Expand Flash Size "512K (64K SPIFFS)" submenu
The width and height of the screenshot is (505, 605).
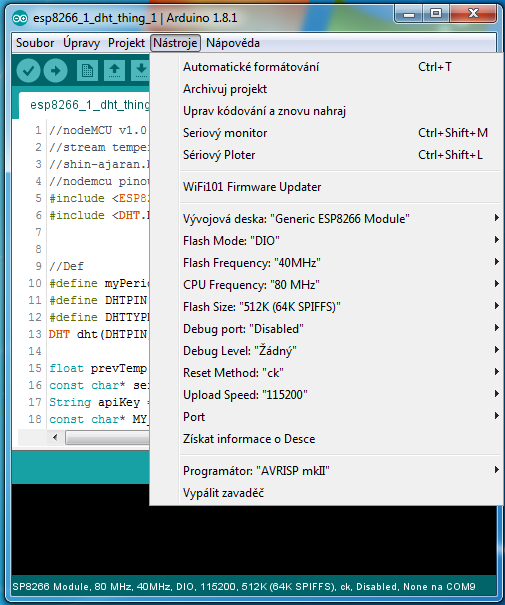(326, 307)
